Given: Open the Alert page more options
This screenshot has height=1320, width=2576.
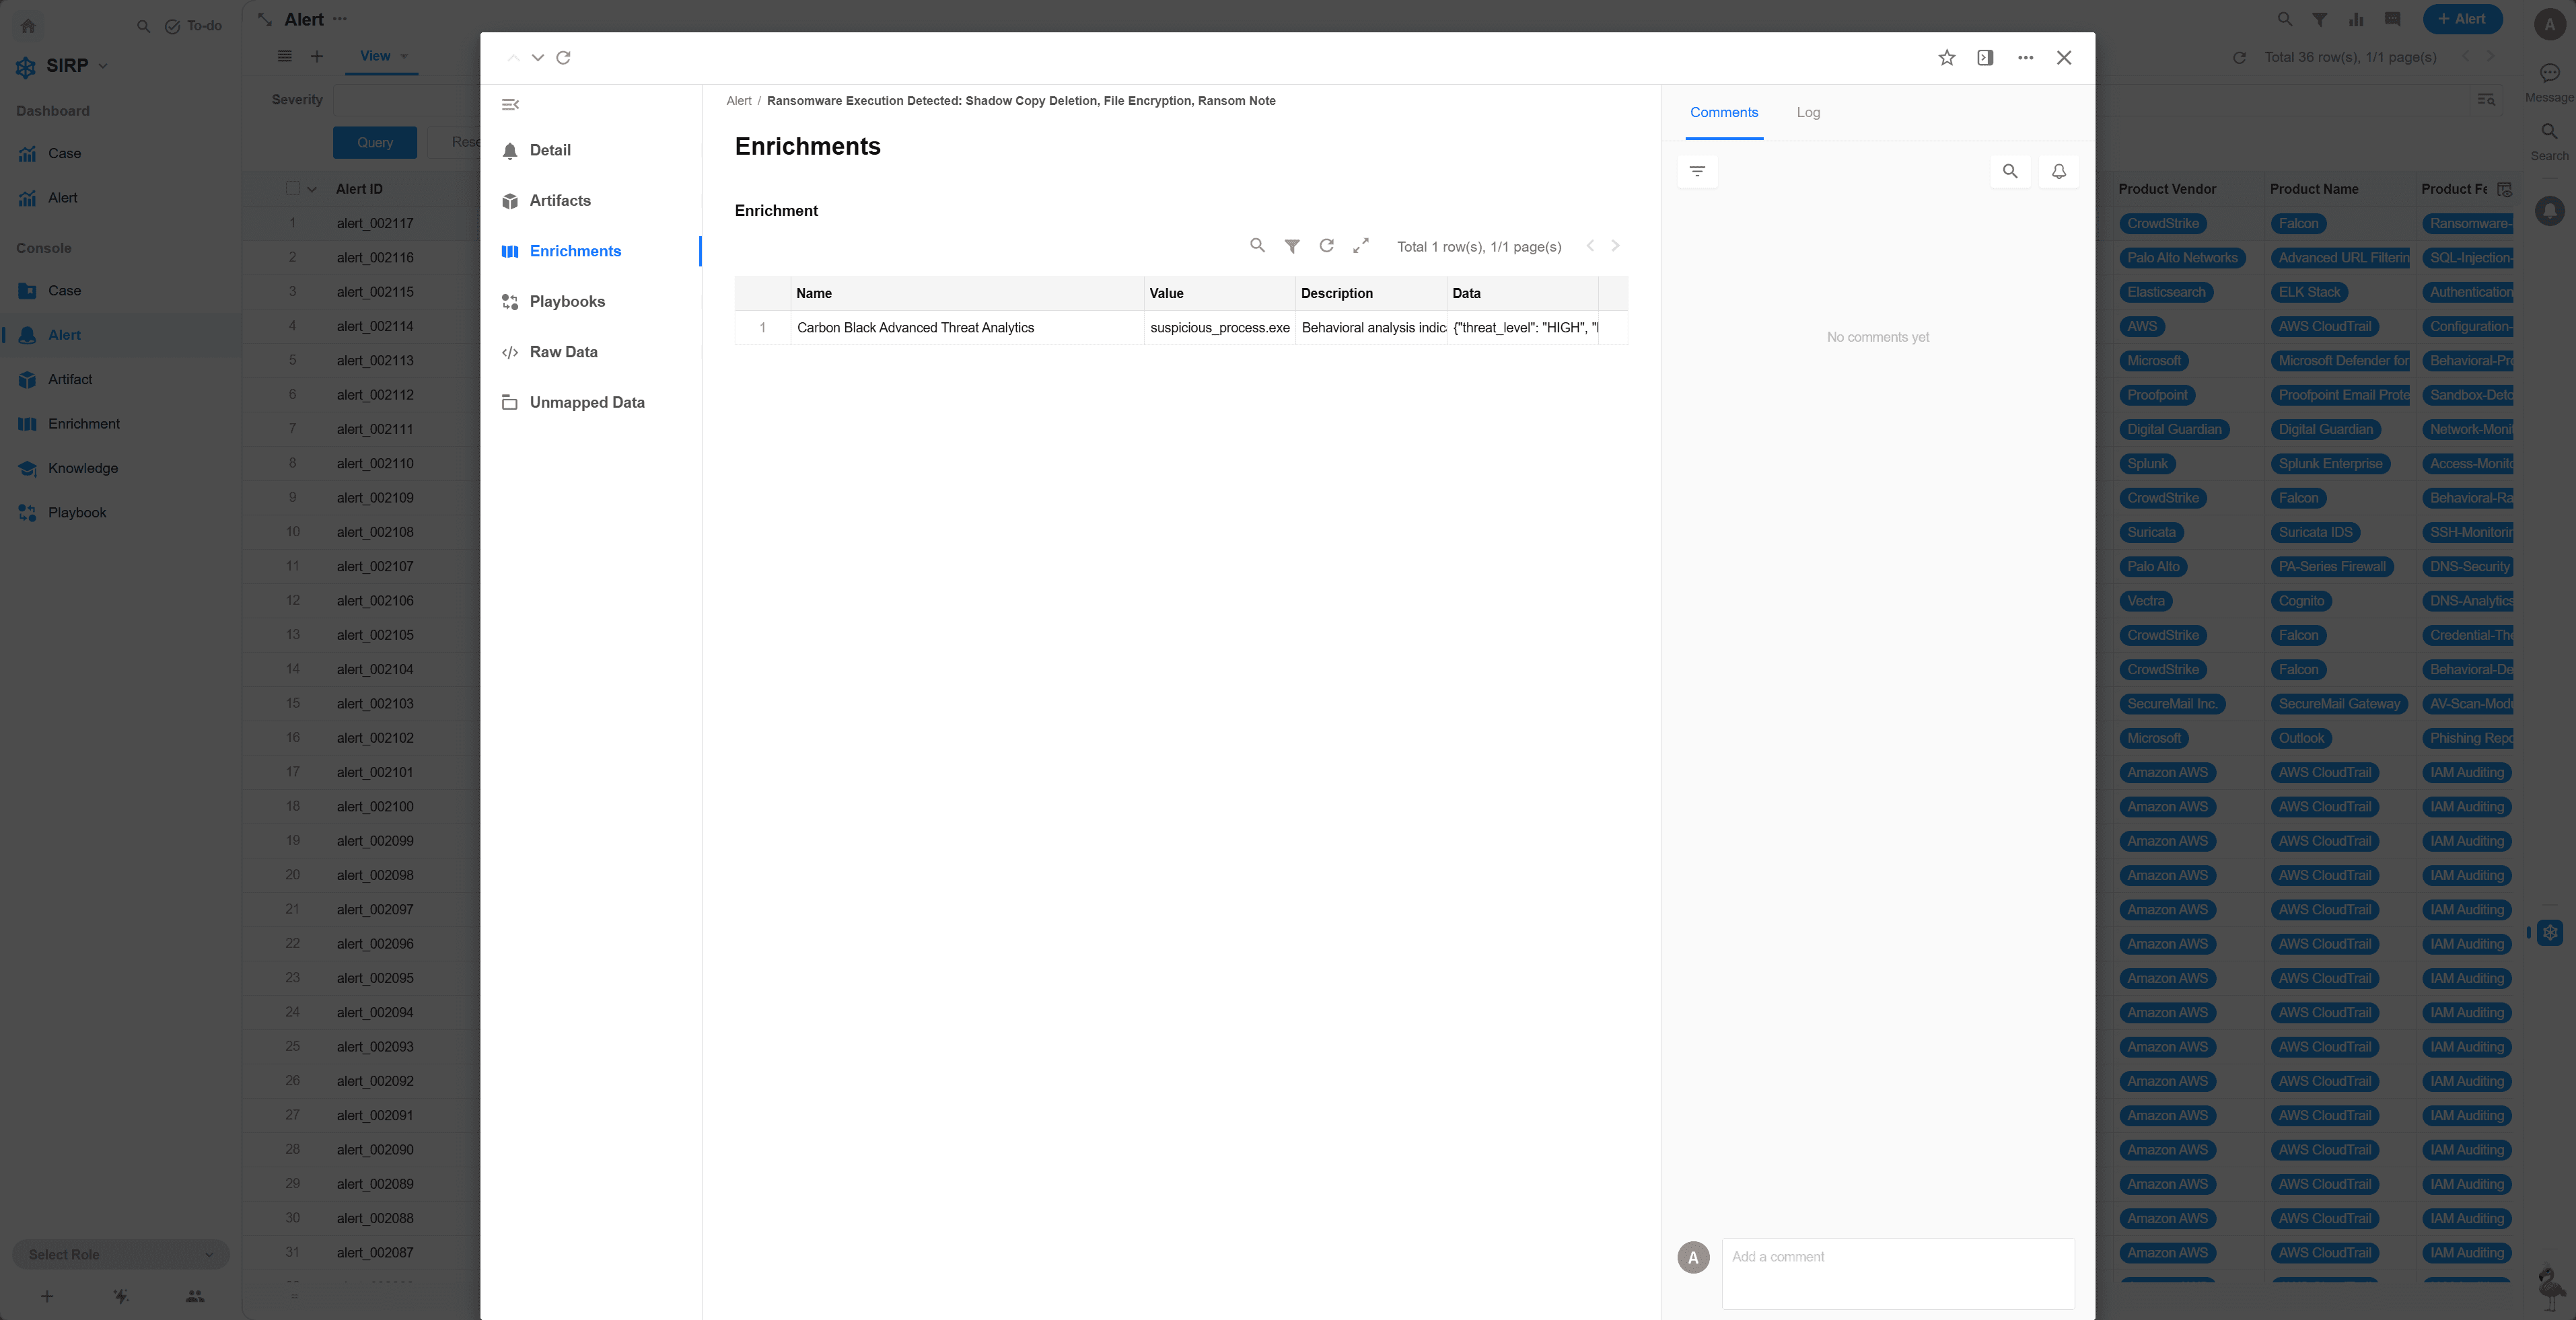Looking at the screenshot, I should point(340,19).
